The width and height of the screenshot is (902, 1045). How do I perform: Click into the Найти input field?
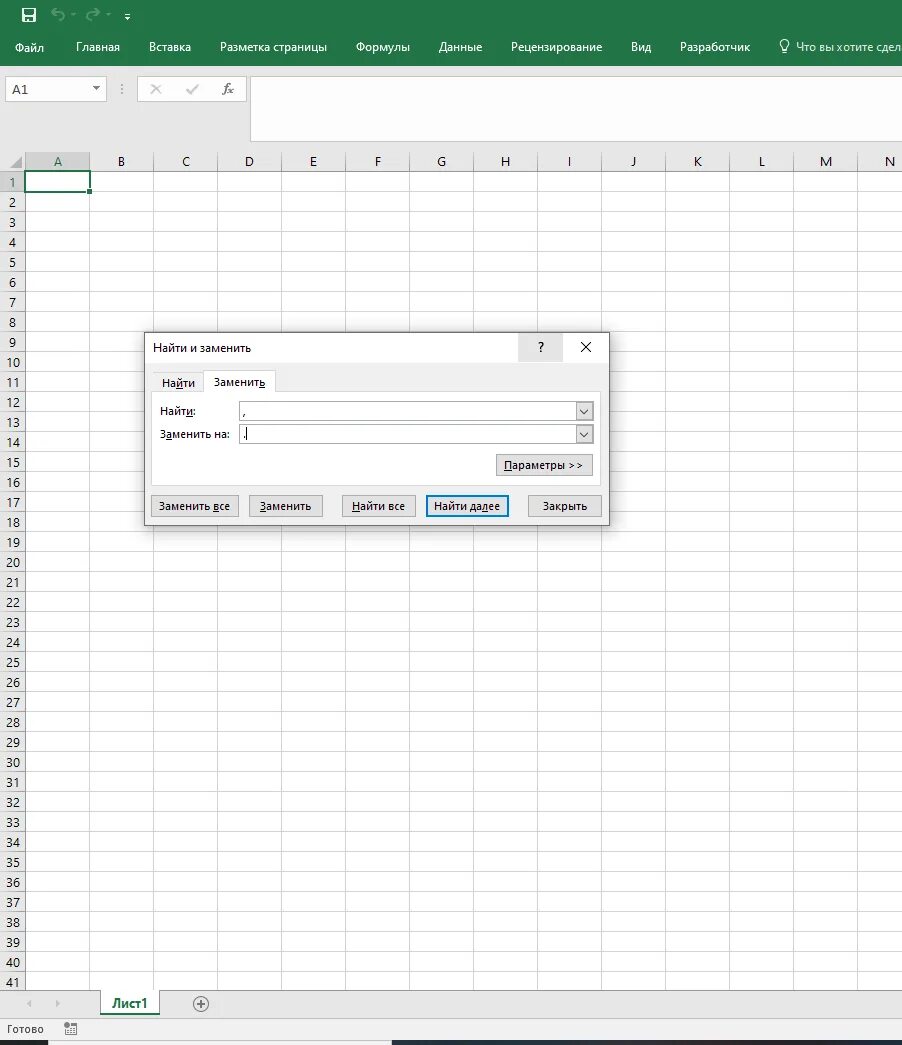tap(407, 411)
